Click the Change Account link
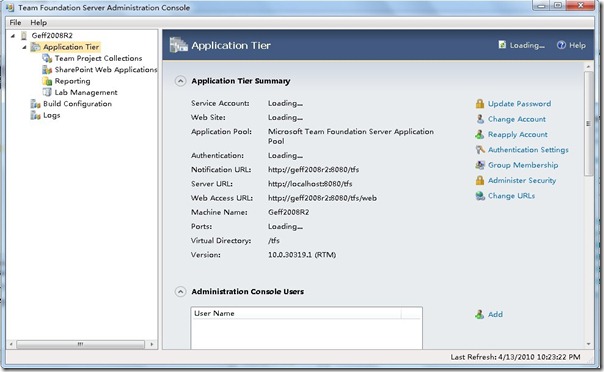 coord(517,119)
